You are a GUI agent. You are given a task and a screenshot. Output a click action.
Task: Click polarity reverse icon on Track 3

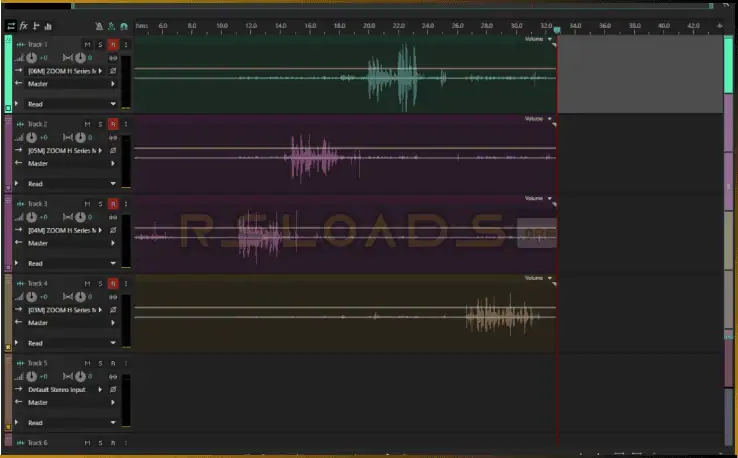coord(113,230)
